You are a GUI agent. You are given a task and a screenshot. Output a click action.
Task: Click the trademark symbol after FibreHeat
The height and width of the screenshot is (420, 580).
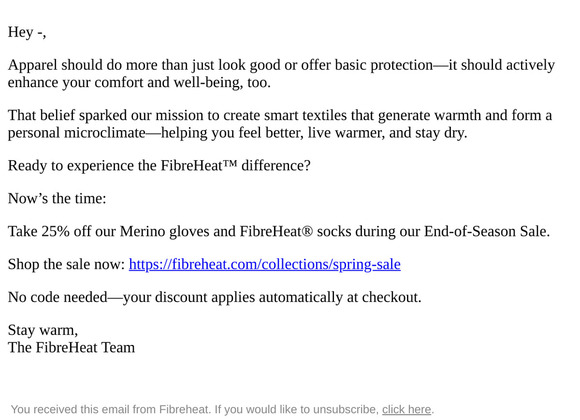coord(230,163)
